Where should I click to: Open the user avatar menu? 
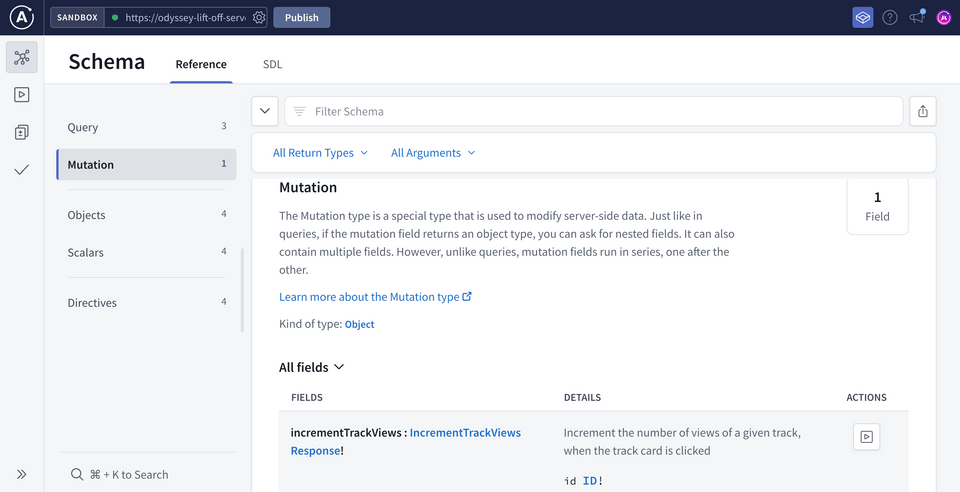[x=943, y=18]
